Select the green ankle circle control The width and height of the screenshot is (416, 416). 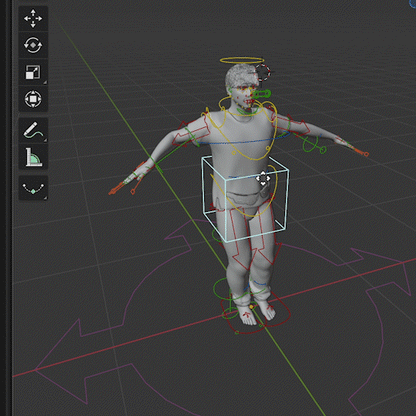tap(223, 289)
